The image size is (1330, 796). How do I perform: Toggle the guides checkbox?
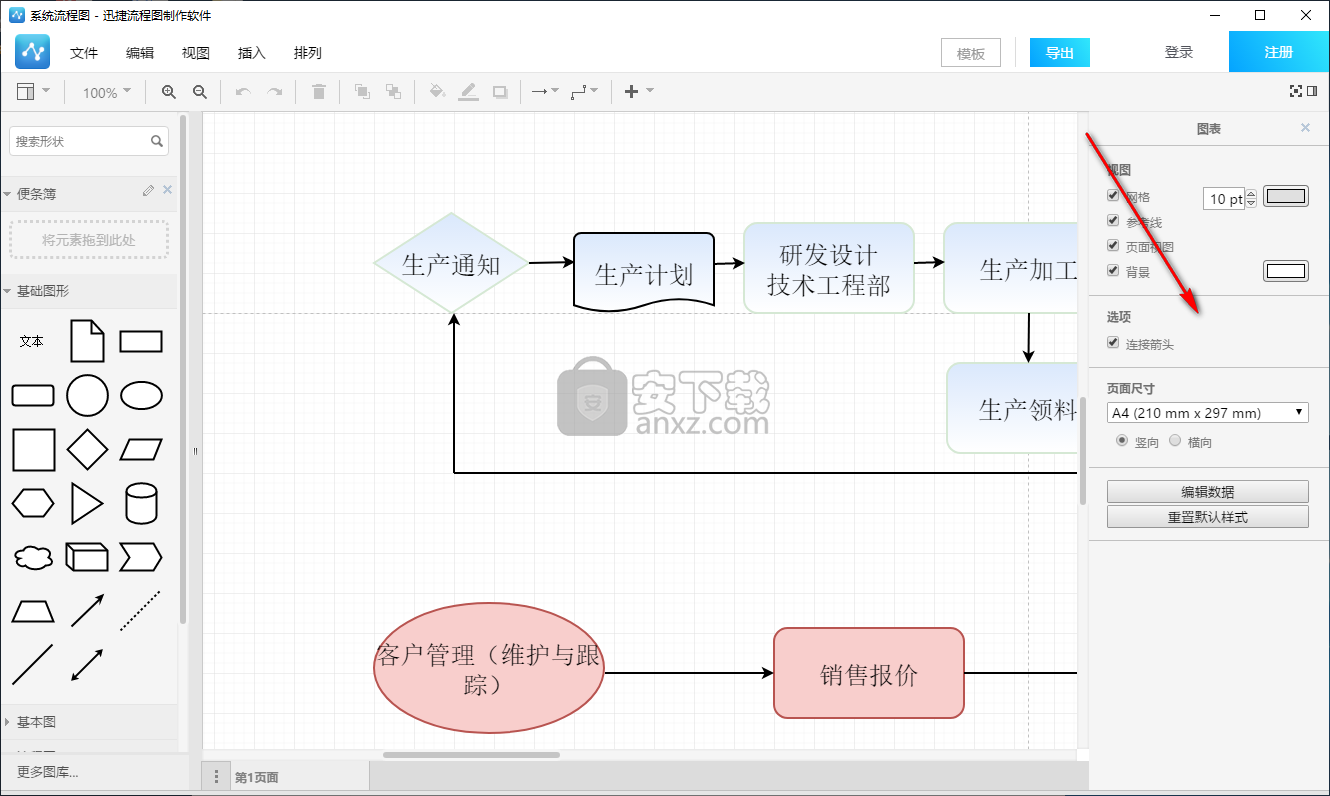pos(1113,220)
